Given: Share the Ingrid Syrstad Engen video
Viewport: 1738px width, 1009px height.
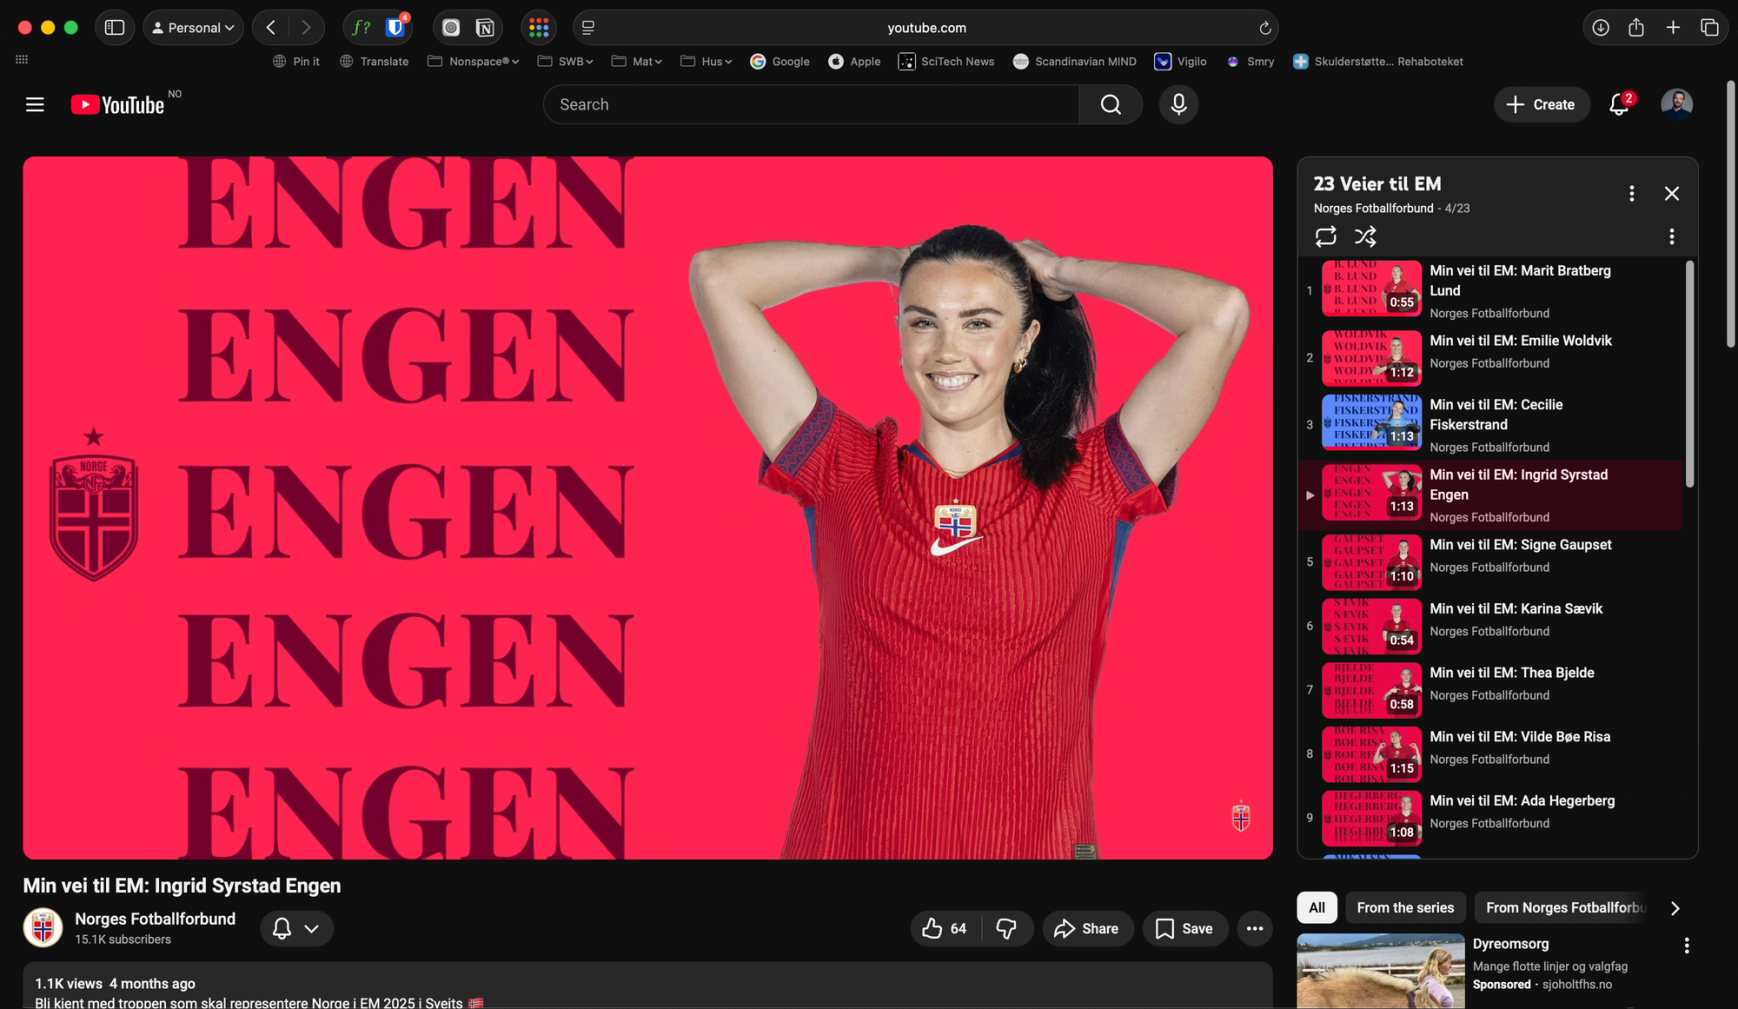Looking at the screenshot, I should (1087, 929).
